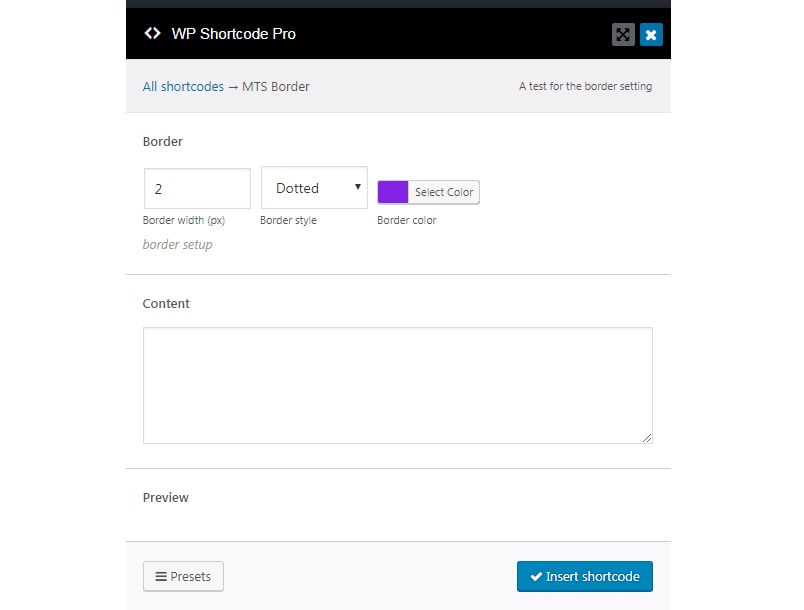Click the WP Shortcode Pro title text
Screen dimensions: 804x610
[x=233, y=33]
